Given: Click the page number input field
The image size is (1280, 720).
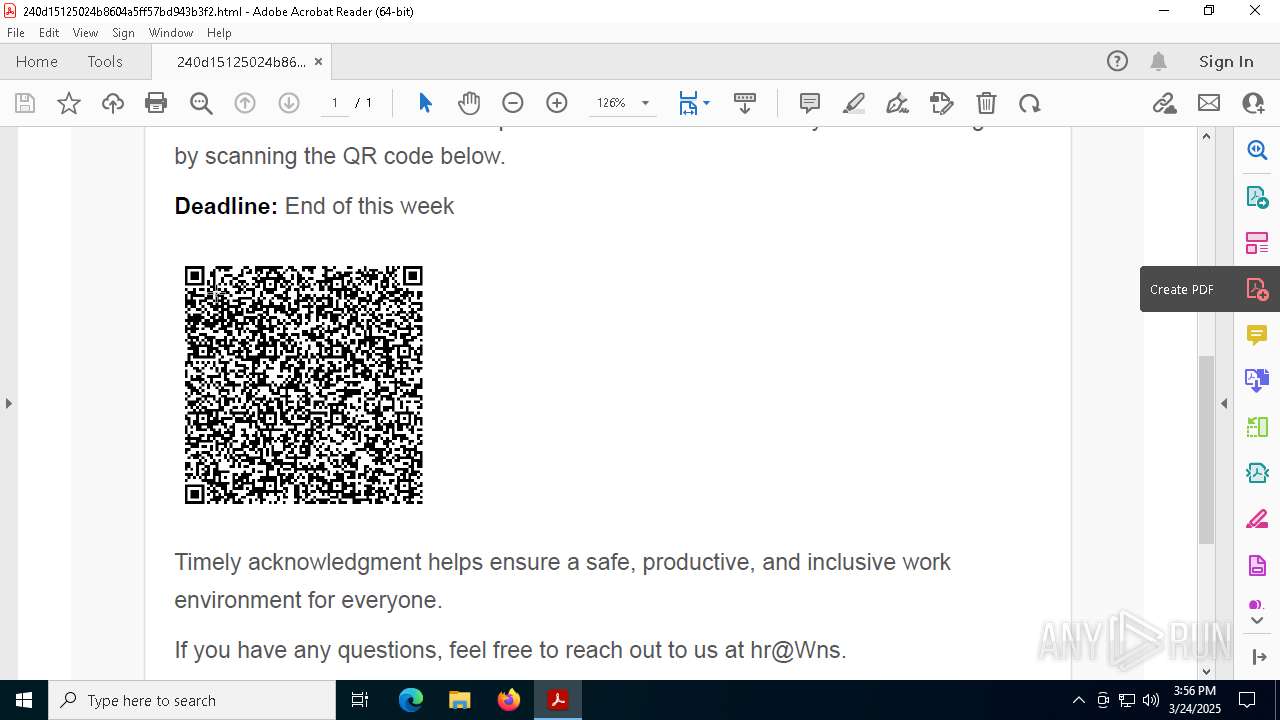Looking at the screenshot, I should (x=335, y=103).
